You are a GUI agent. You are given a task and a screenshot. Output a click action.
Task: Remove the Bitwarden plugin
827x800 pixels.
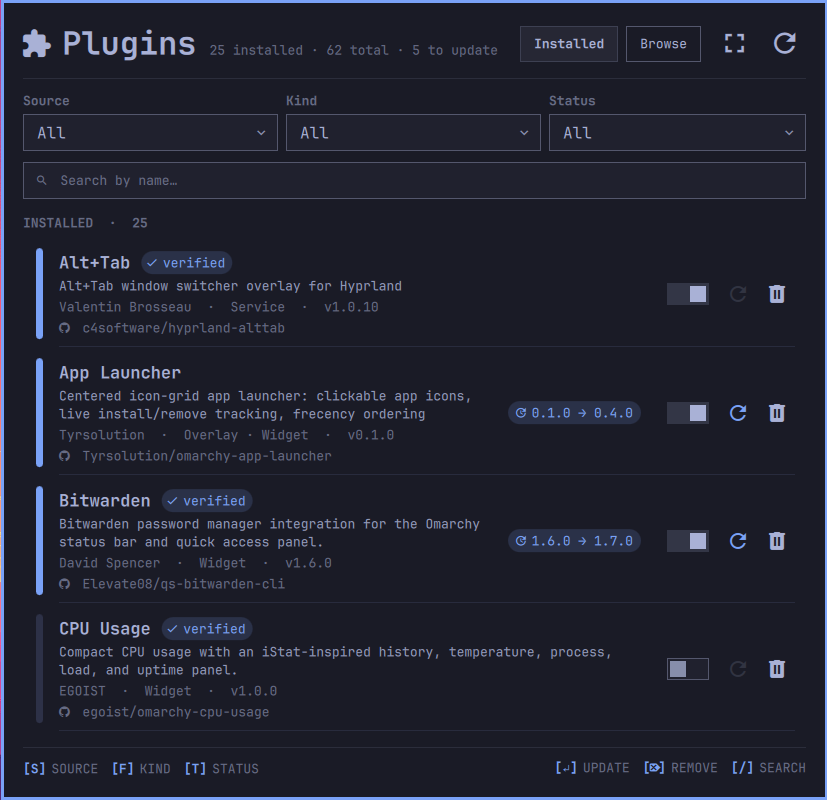(x=776, y=541)
